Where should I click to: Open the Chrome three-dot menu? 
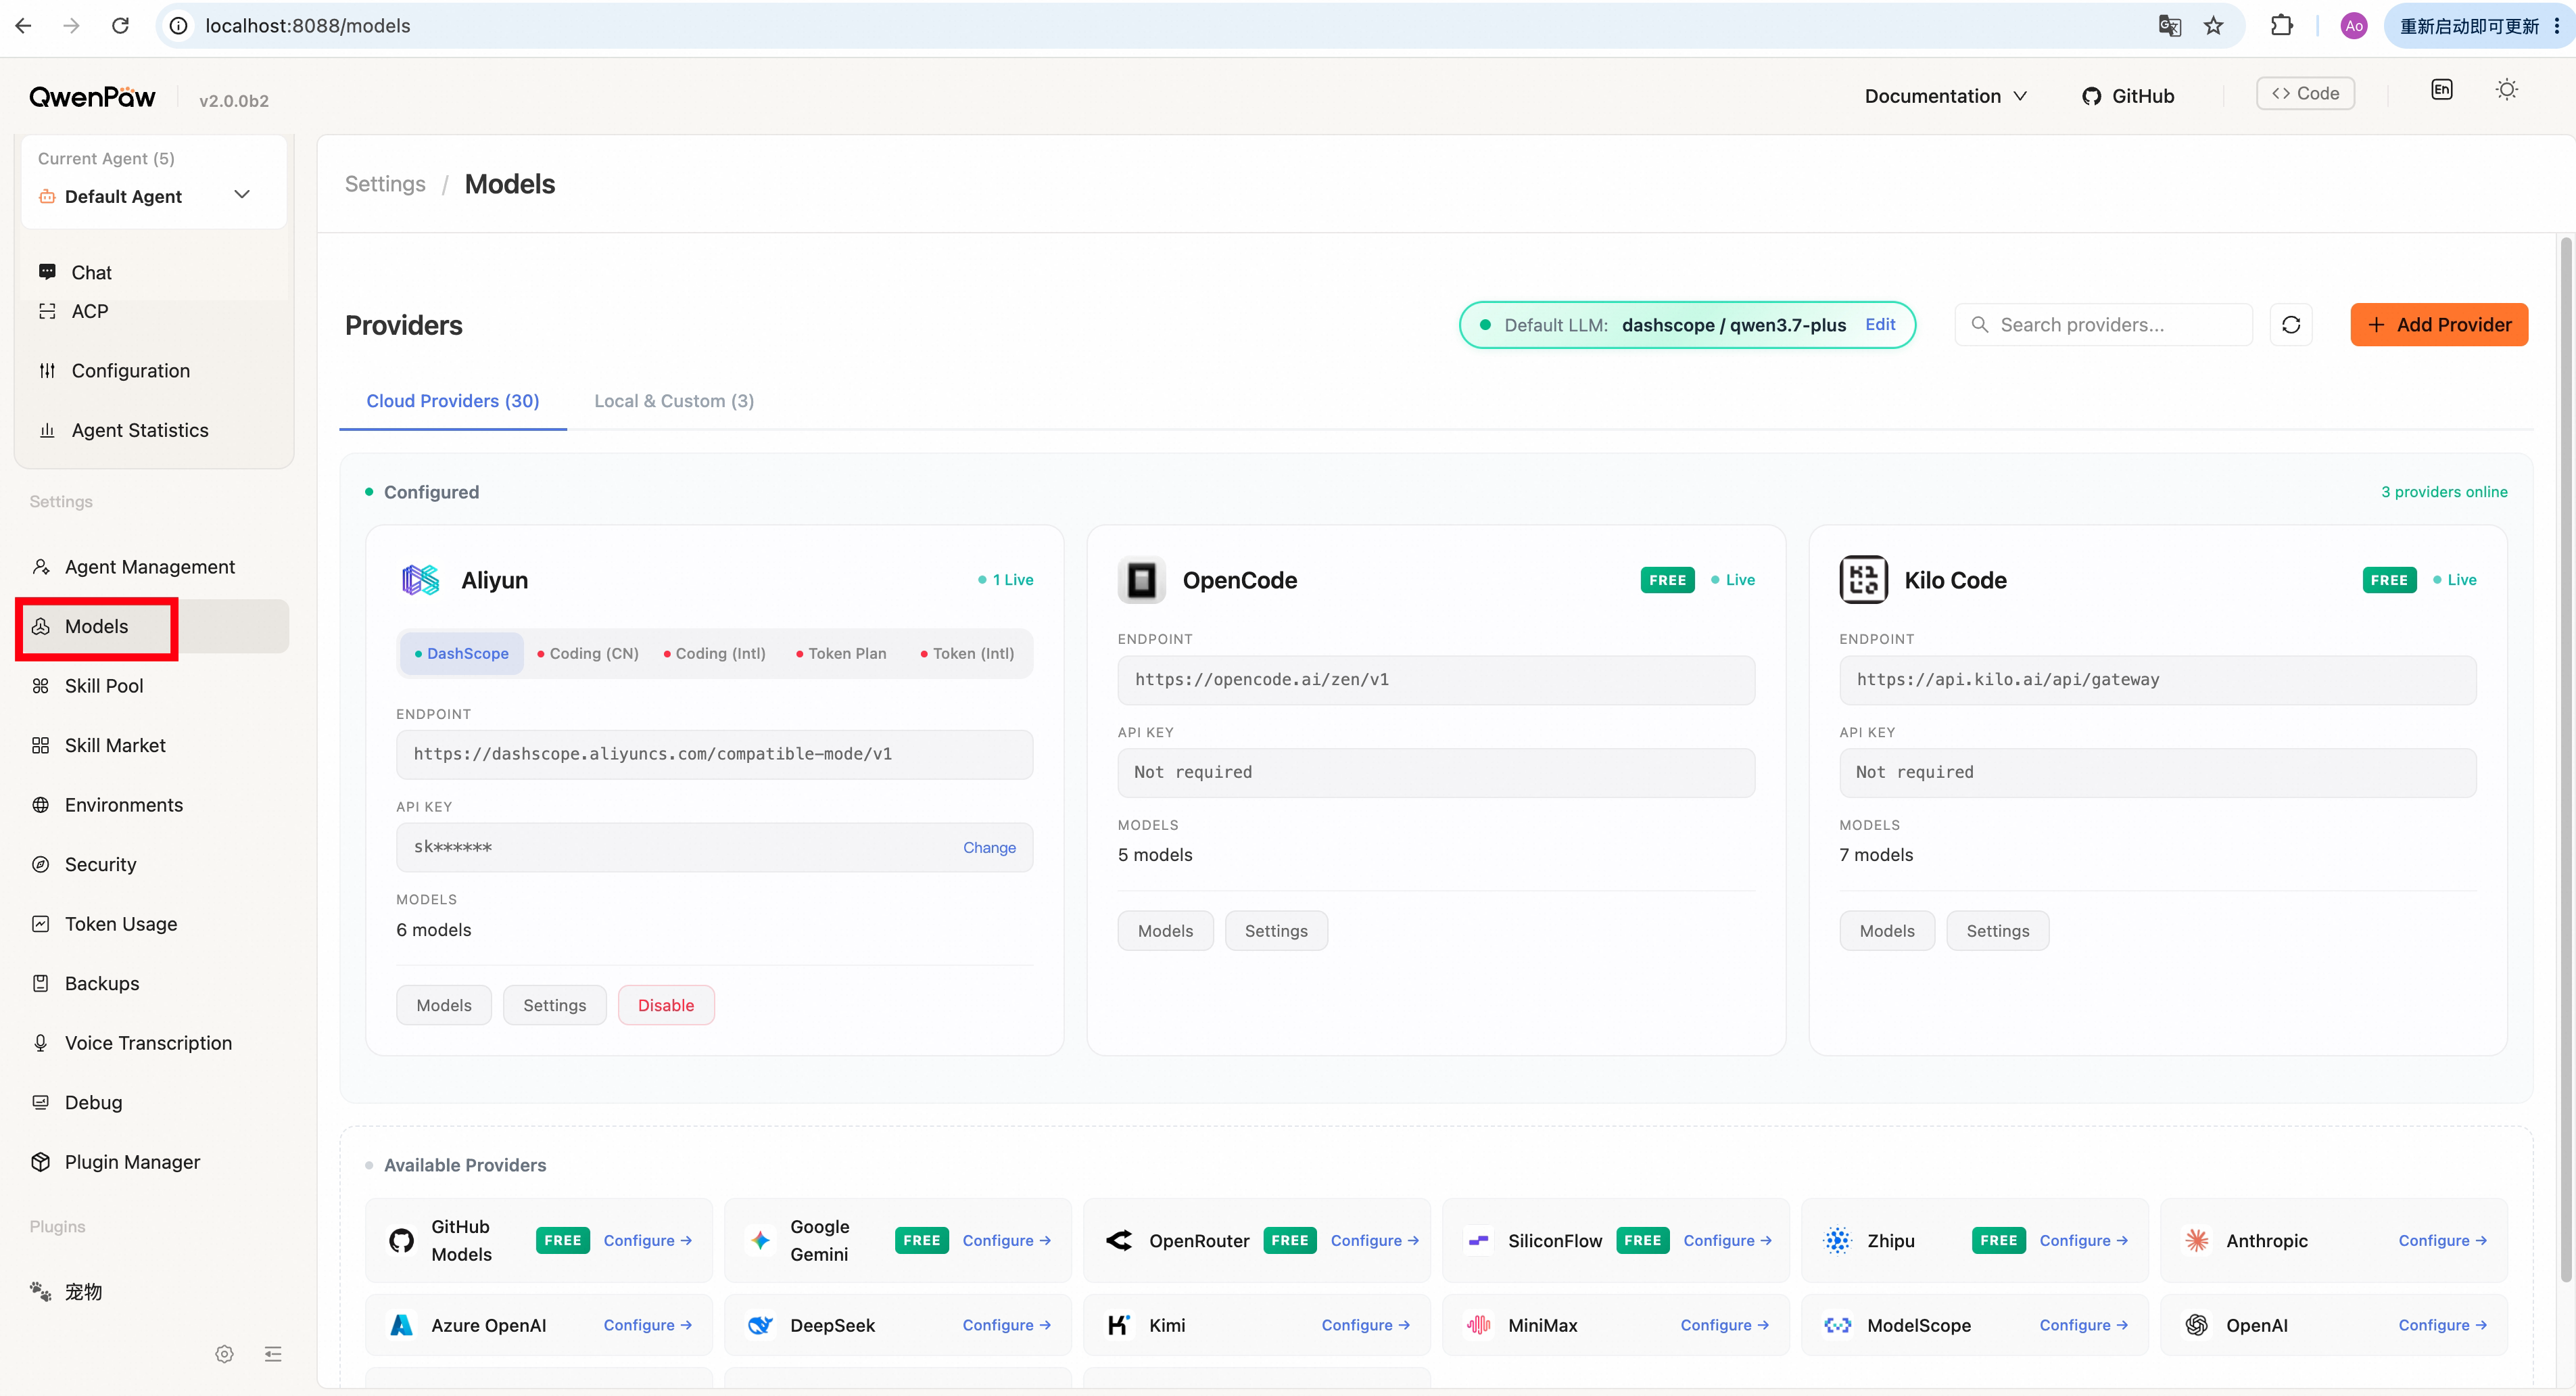click(2556, 25)
